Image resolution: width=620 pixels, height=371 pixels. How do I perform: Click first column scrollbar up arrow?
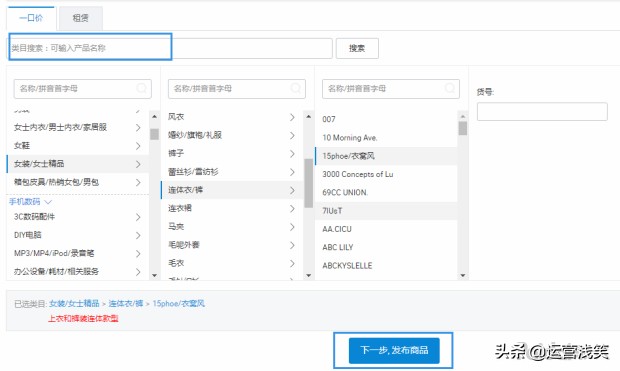click(x=154, y=116)
